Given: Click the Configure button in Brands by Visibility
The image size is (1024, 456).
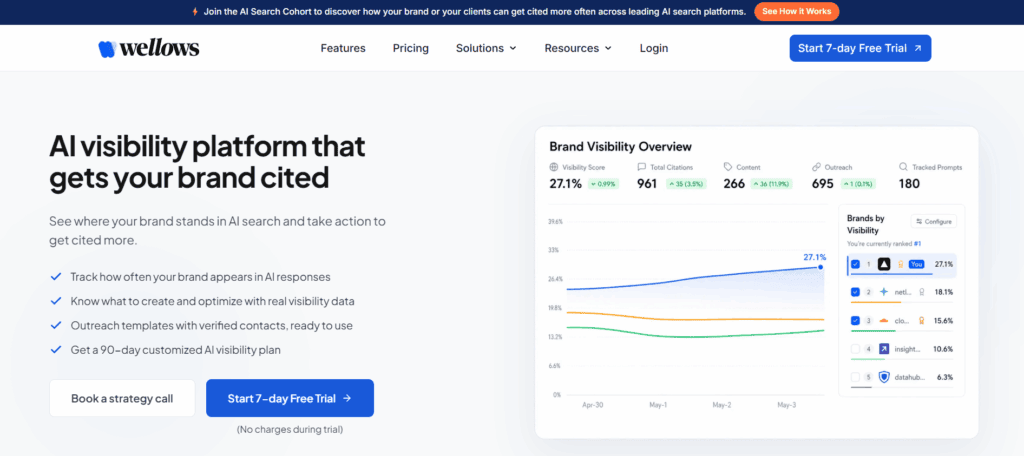Looking at the screenshot, I should pyautogui.click(x=933, y=221).
